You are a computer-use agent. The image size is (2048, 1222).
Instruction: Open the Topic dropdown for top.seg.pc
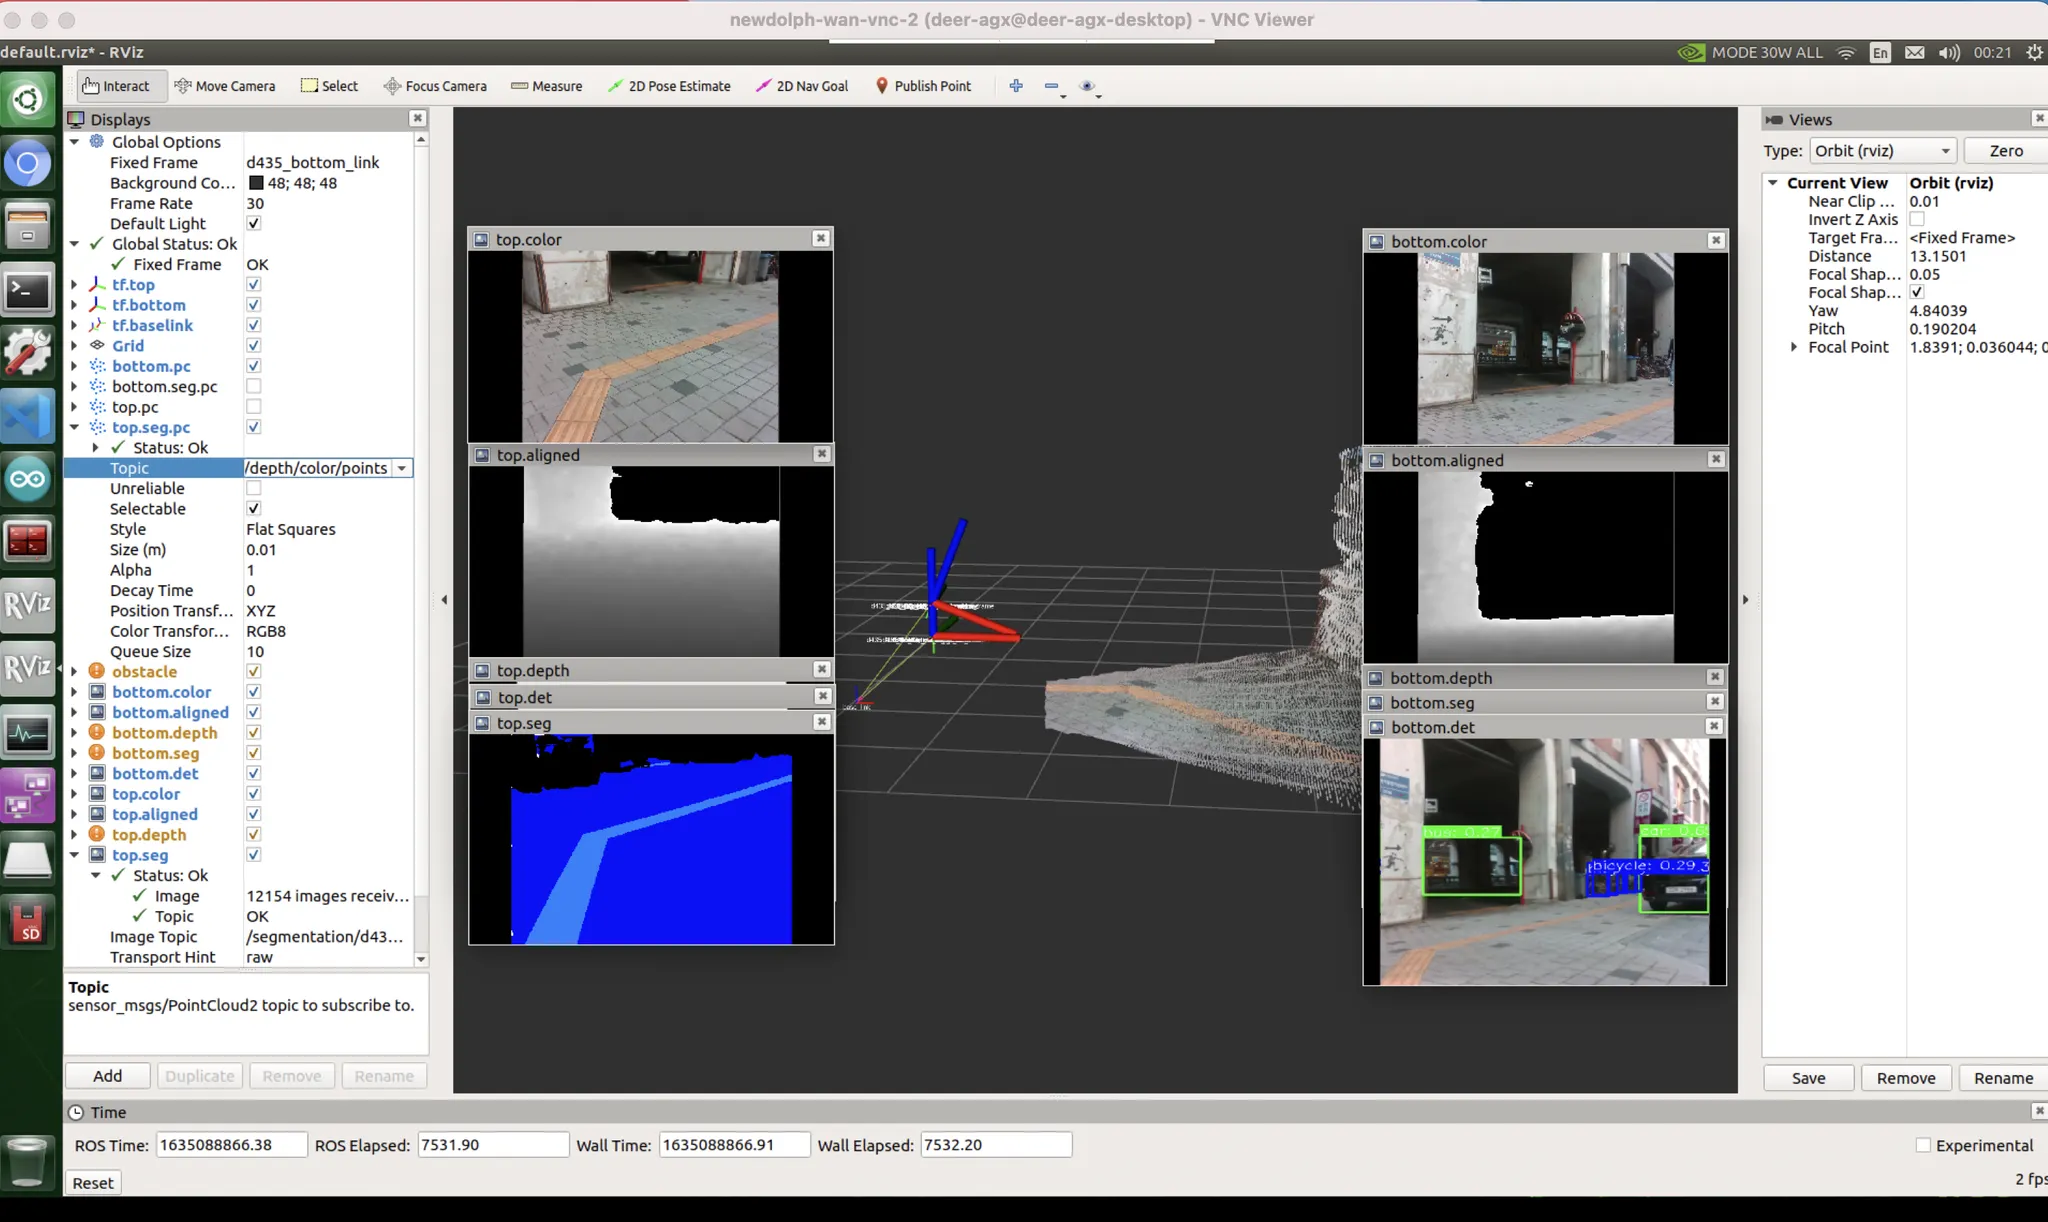[x=402, y=468]
